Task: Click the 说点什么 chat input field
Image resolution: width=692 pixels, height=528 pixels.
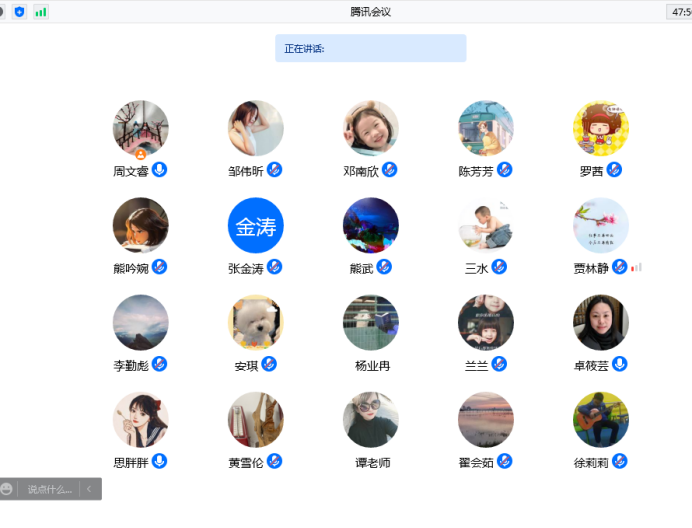Action: click(x=49, y=489)
